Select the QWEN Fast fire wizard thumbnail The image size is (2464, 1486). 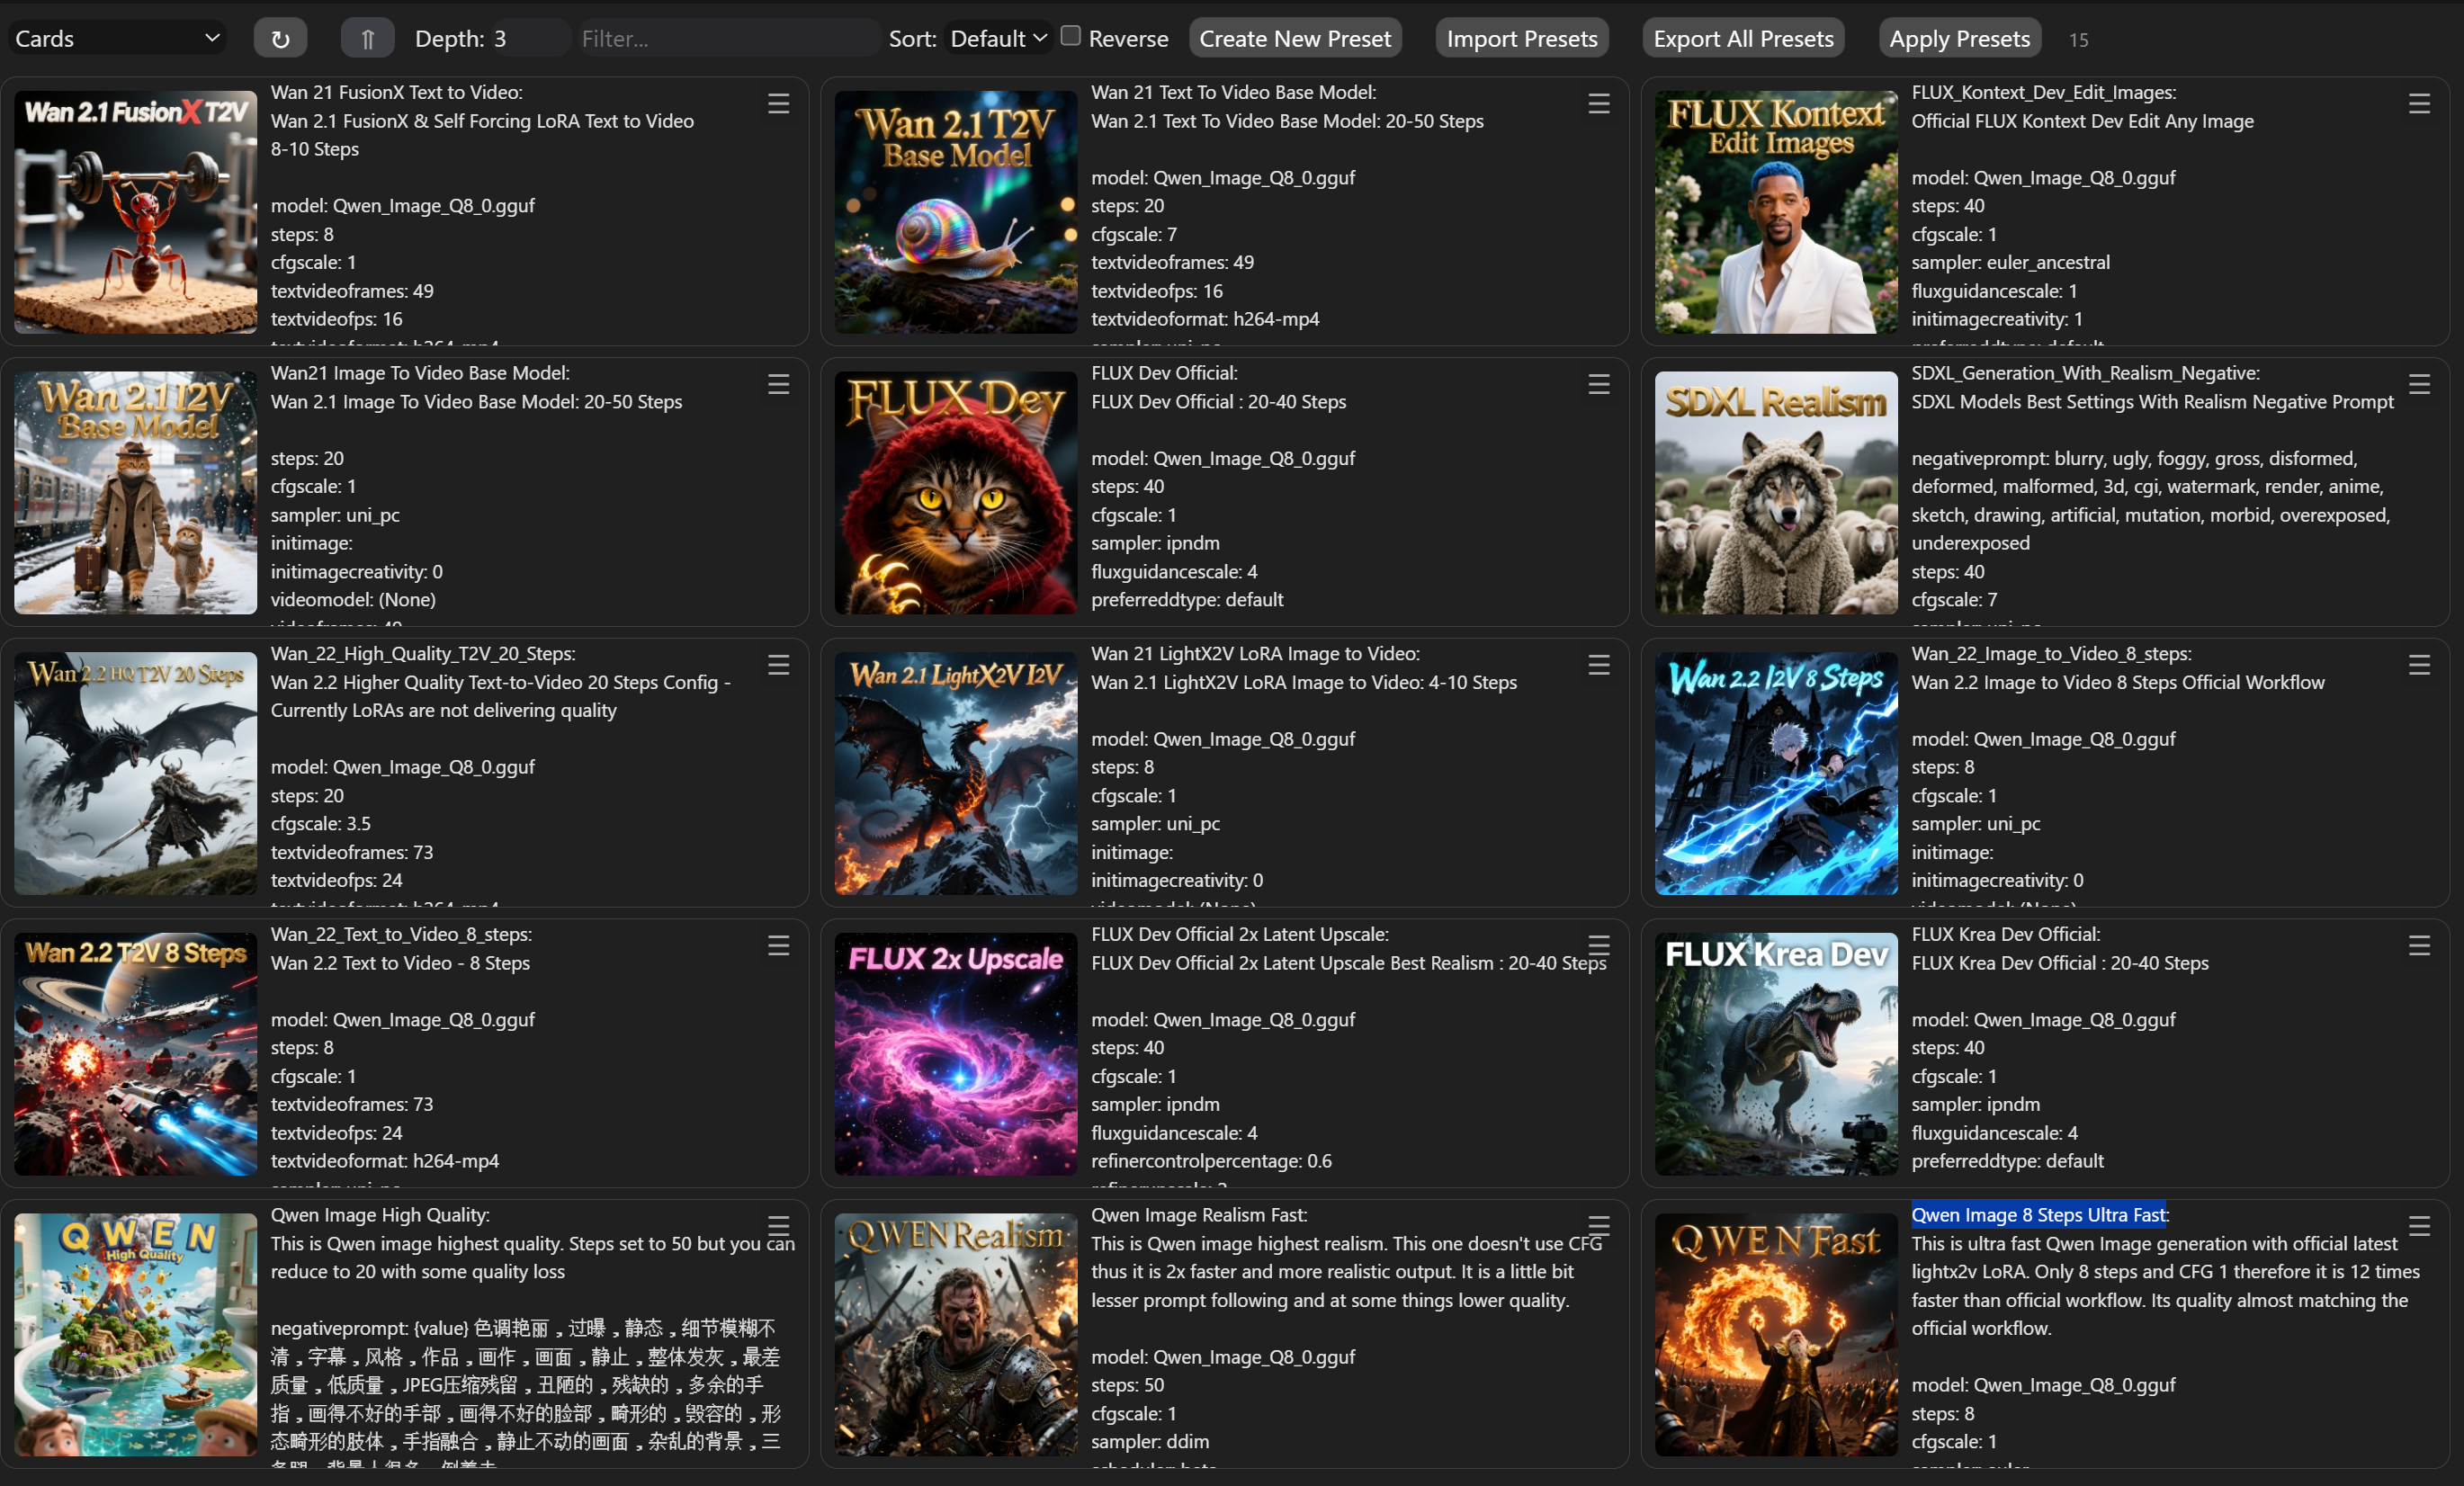[1775, 1334]
